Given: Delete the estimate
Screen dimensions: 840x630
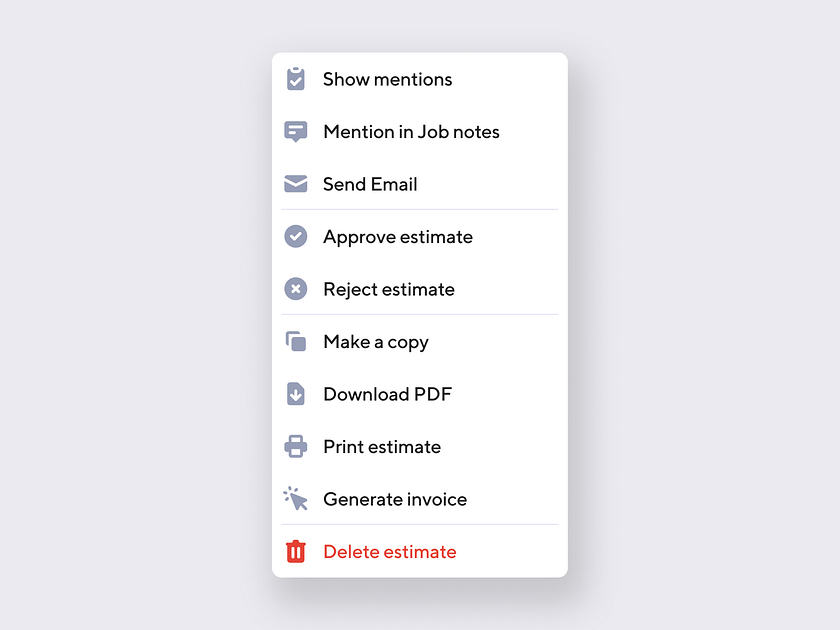Looking at the screenshot, I should 389,551.
